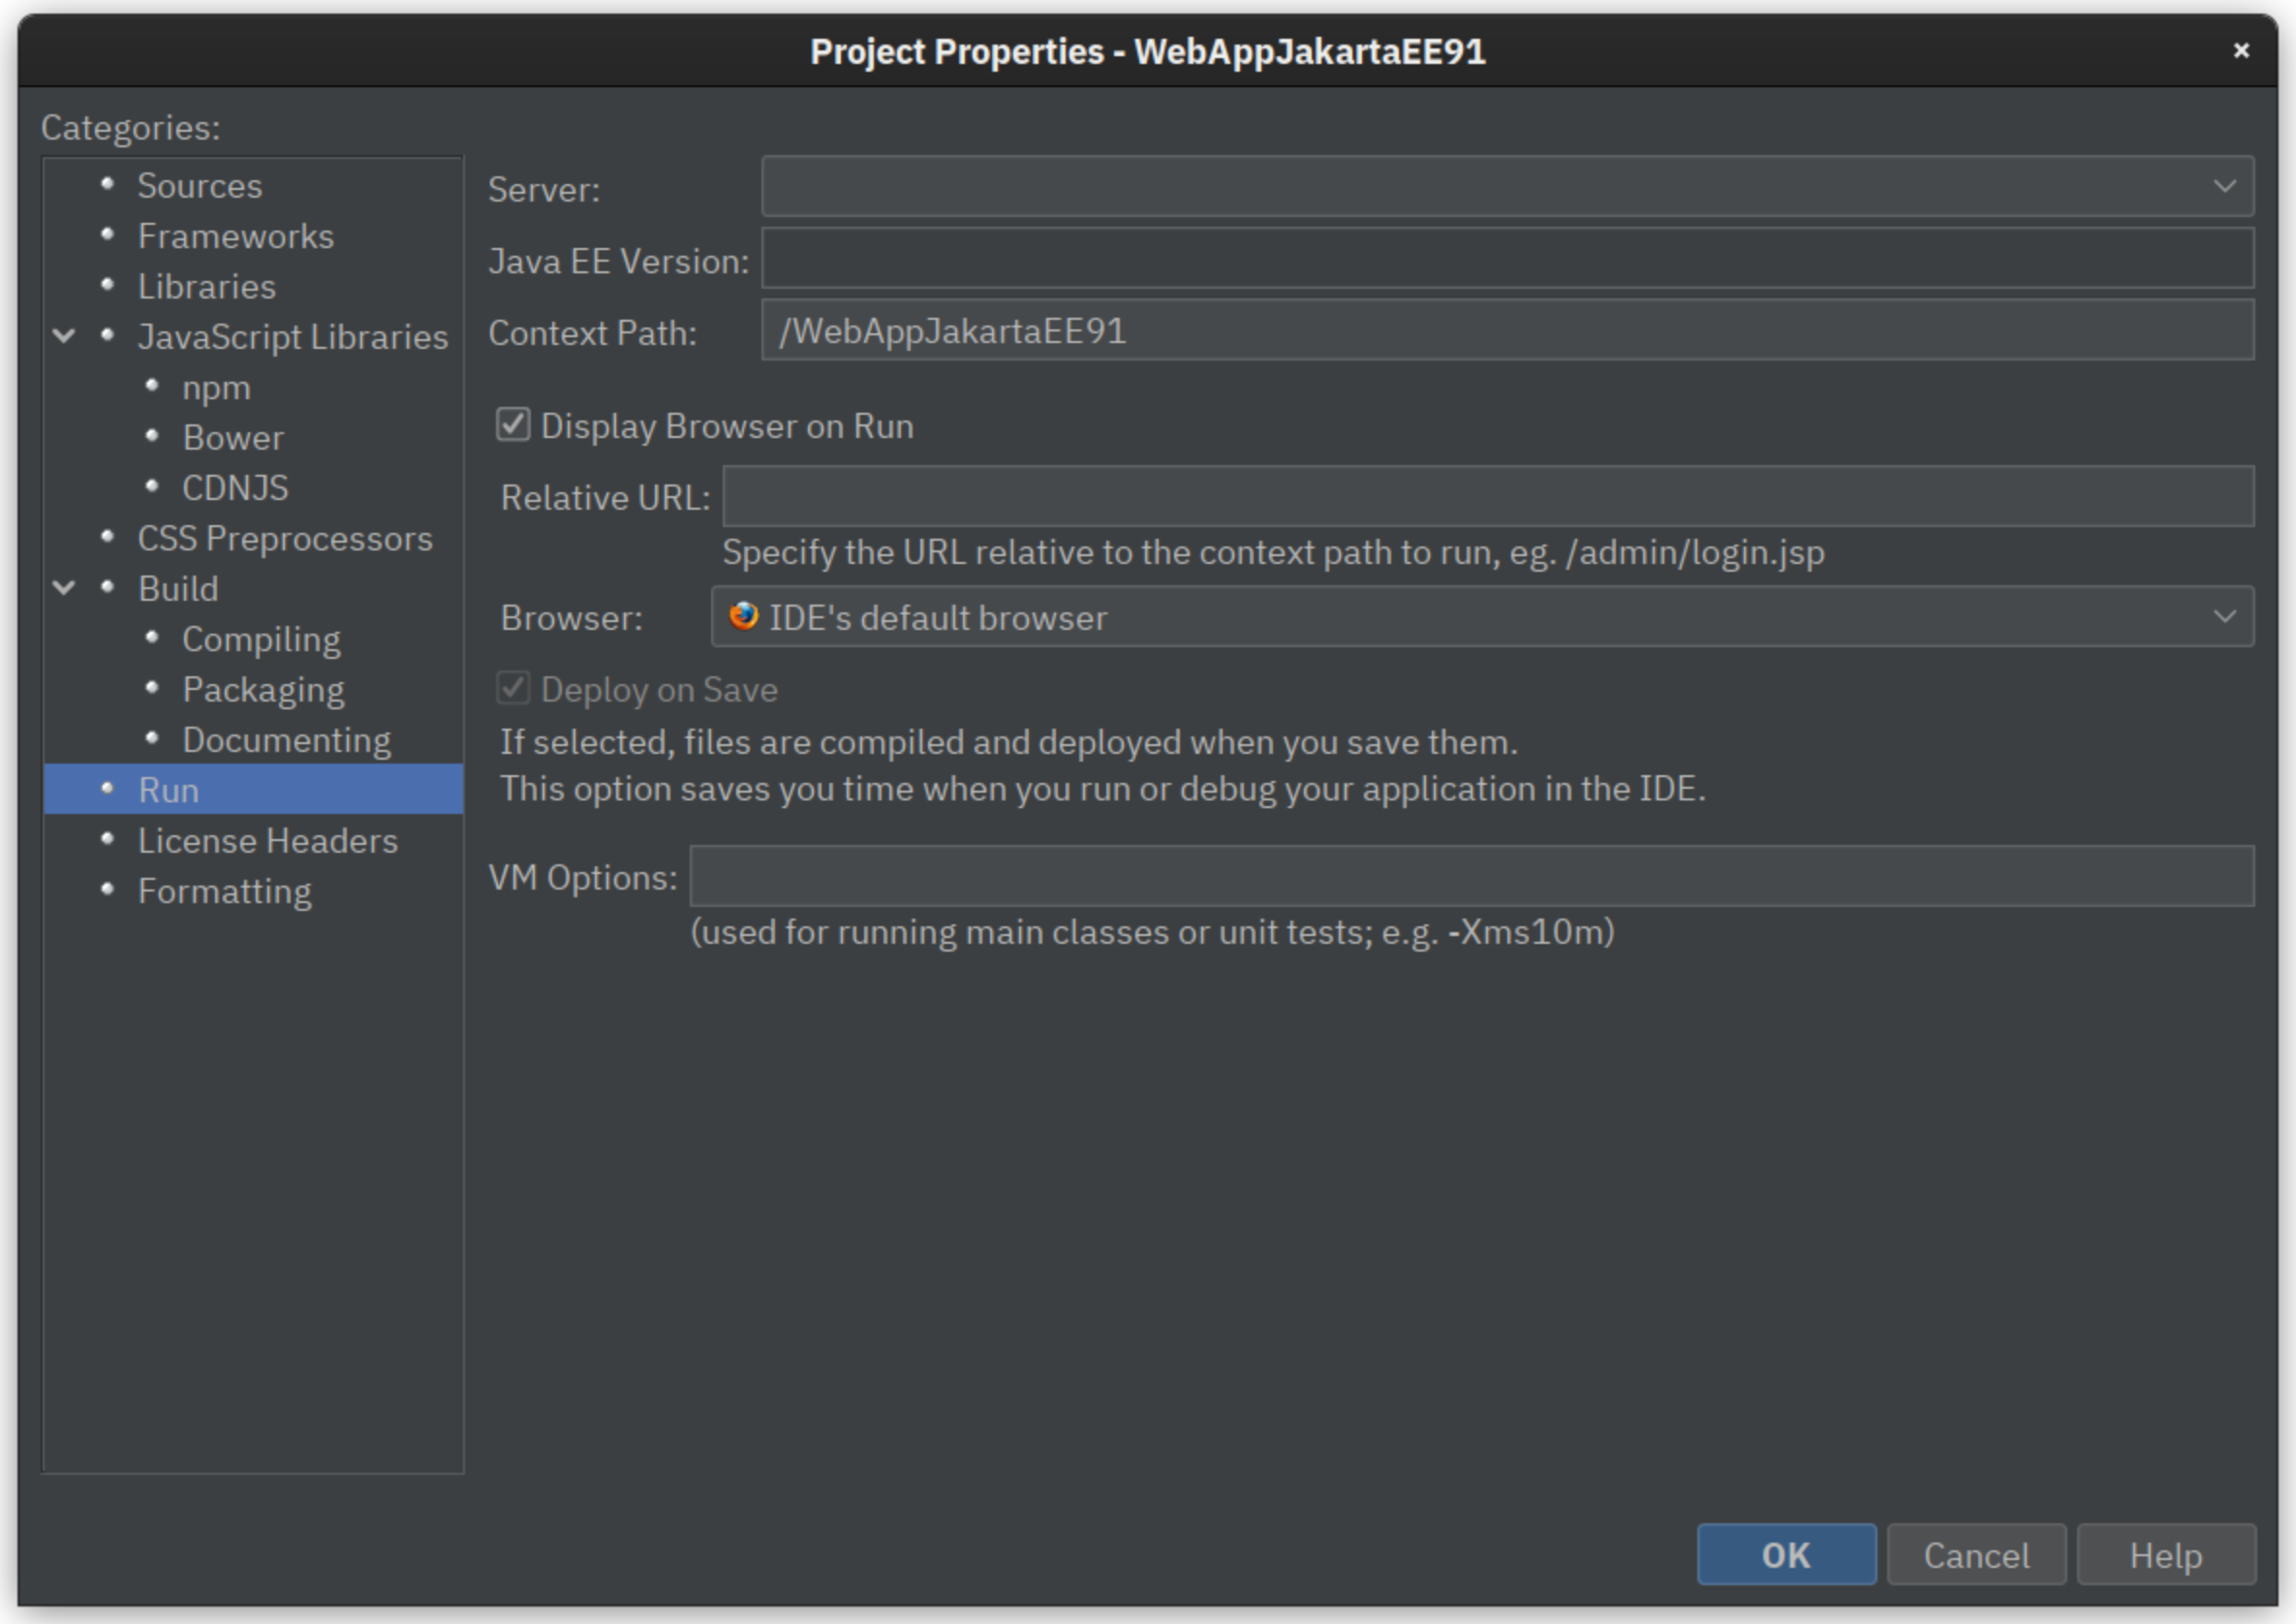Screen dimensions: 2296x1624
Task: Select the License Headers category
Action: (x=267, y=840)
